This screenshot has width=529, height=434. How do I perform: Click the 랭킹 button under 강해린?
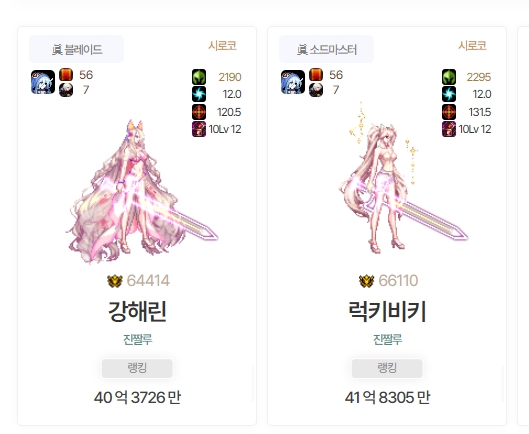[x=137, y=368]
